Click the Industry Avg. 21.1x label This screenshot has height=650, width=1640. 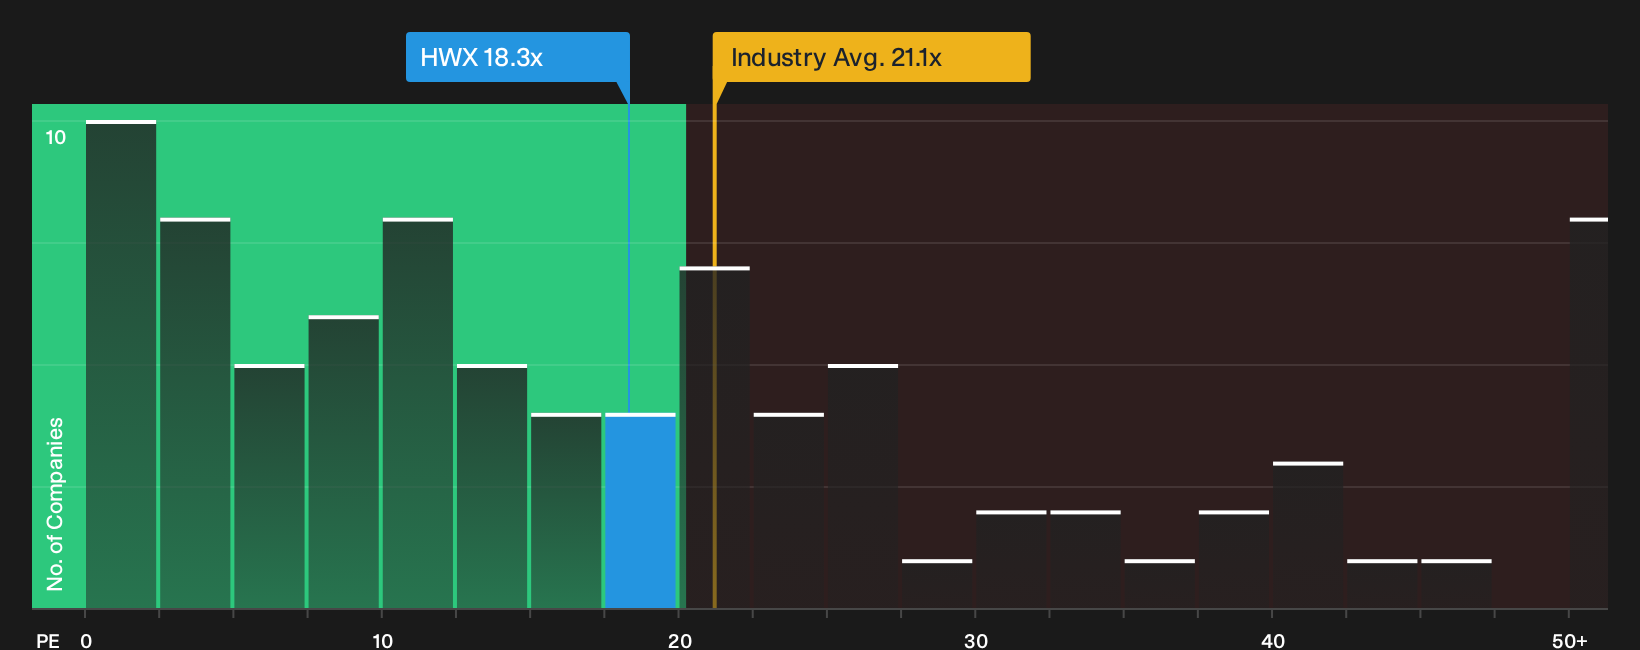pyautogui.click(x=871, y=57)
